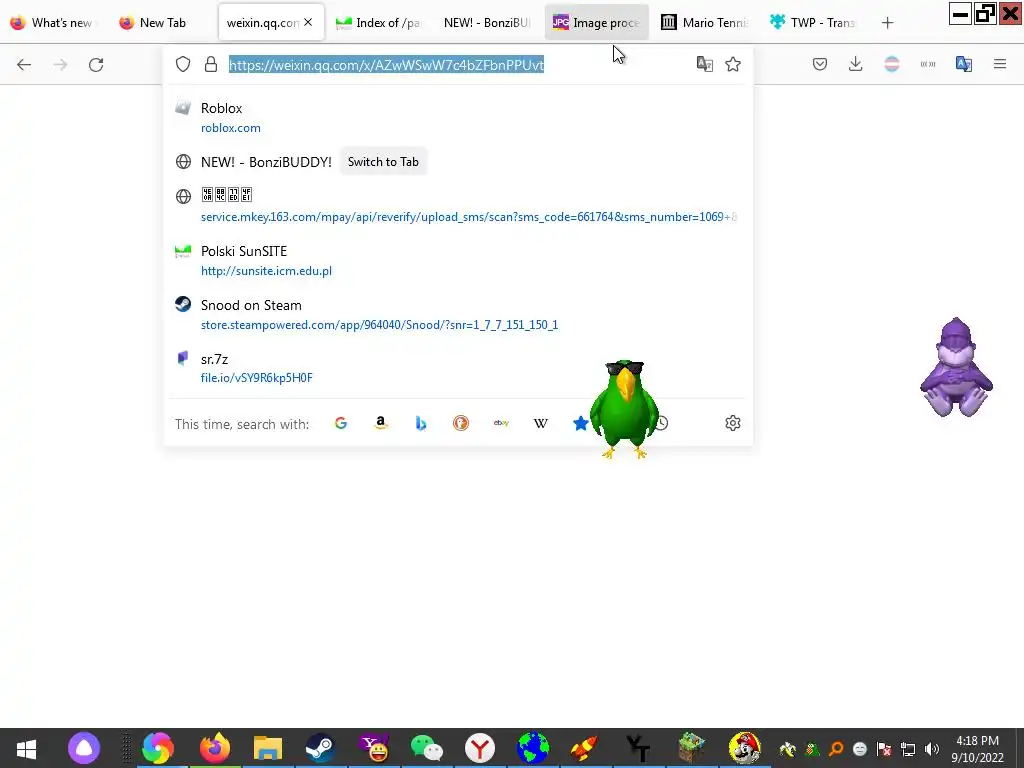The width and height of the screenshot is (1024, 768).
Task: Search this time with Google
Action: 341,423
